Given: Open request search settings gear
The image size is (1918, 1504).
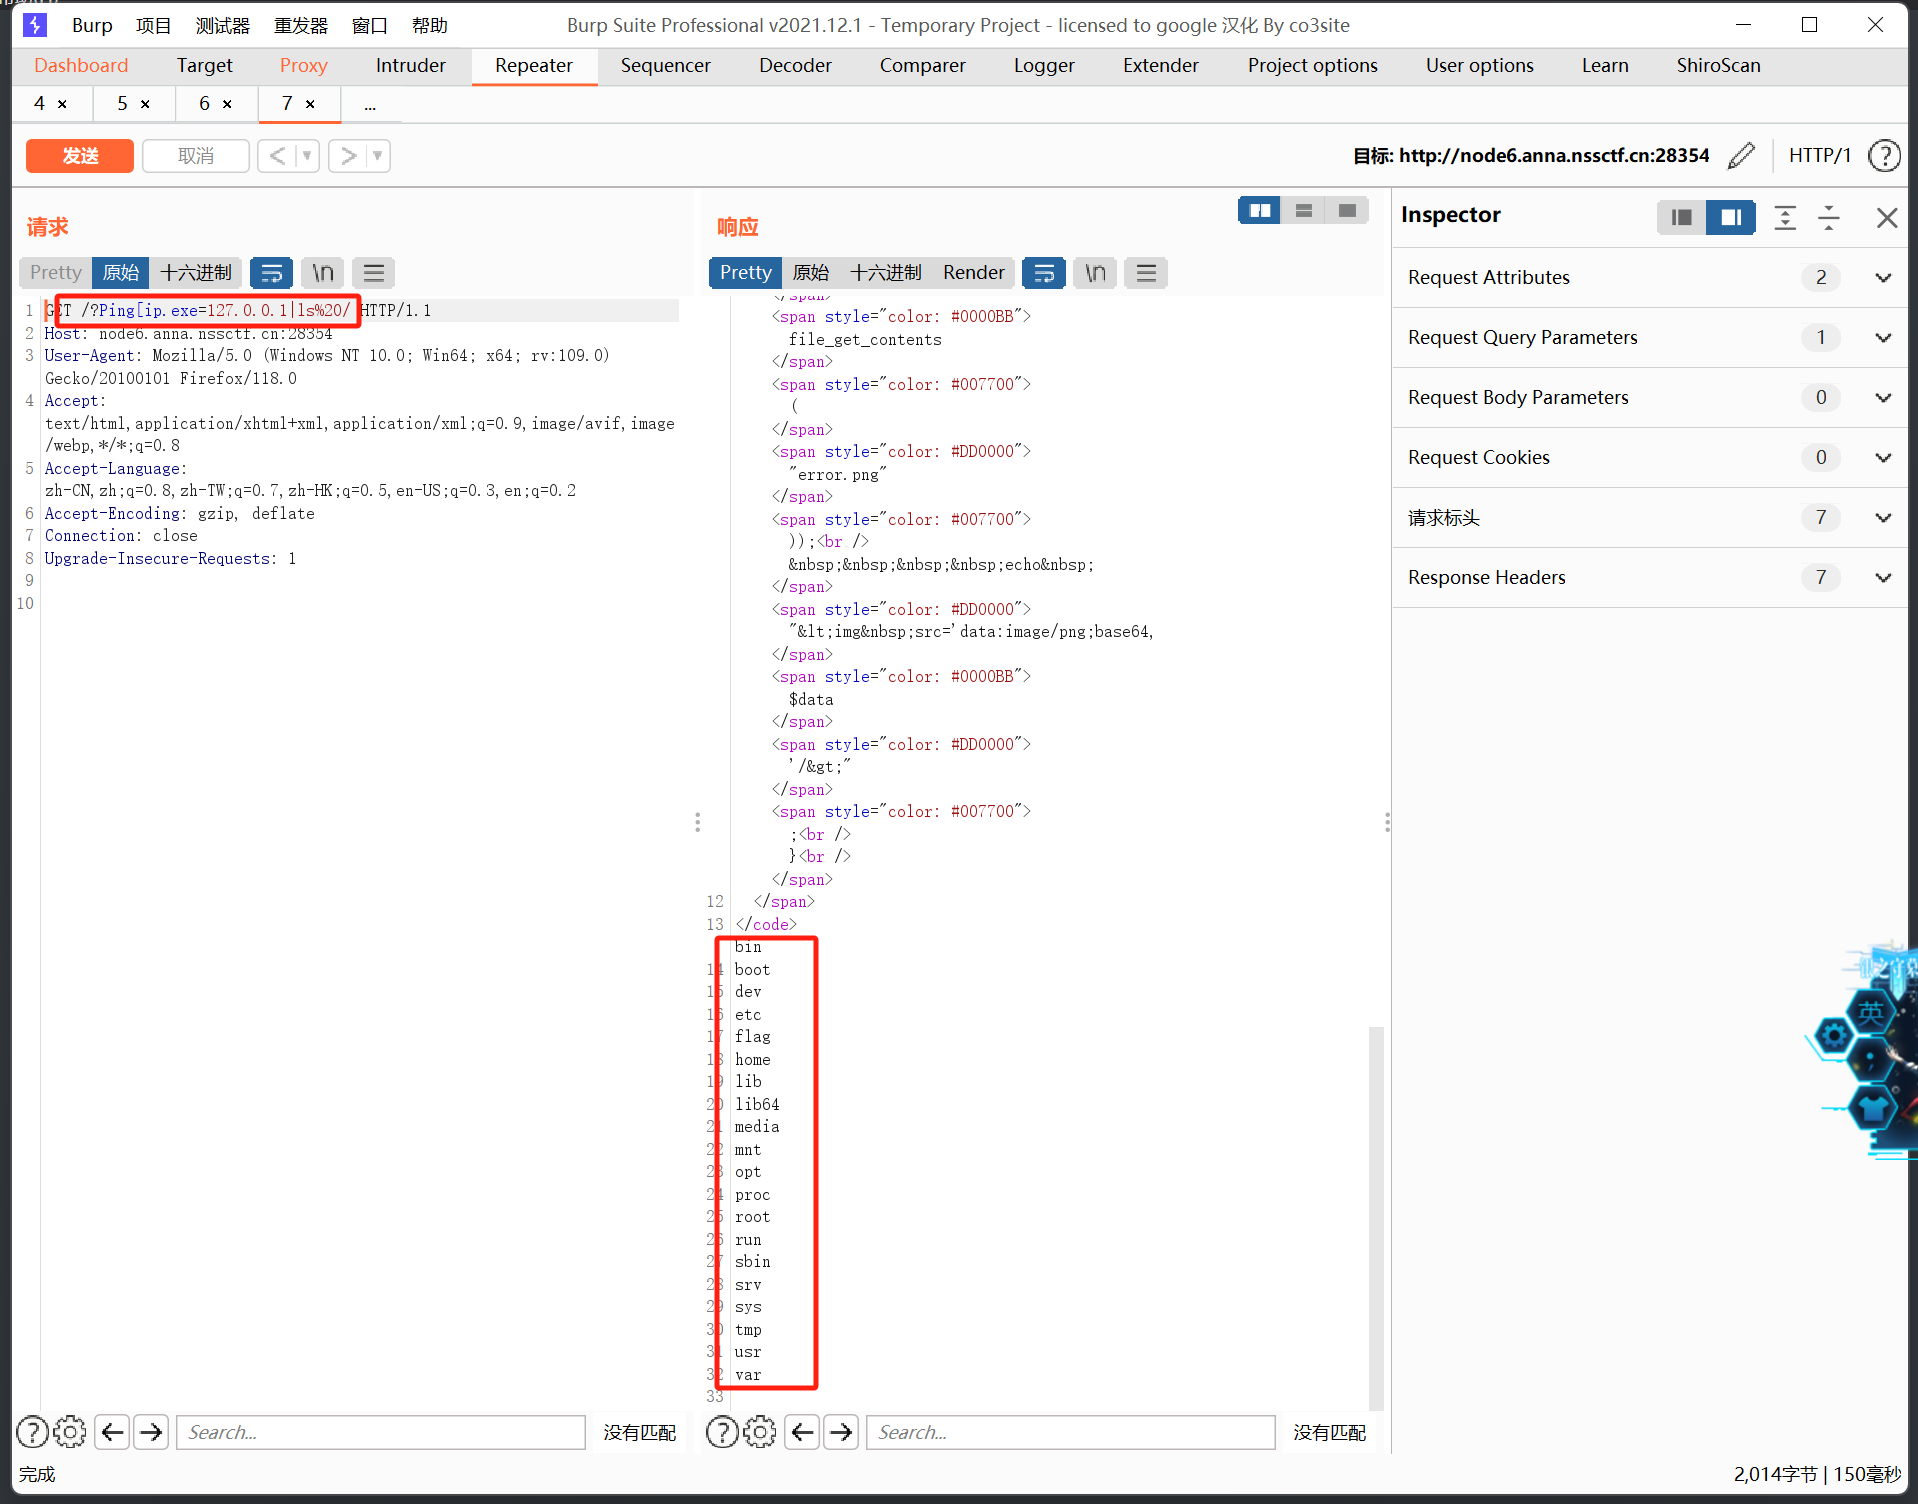Looking at the screenshot, I should 70,1432.
